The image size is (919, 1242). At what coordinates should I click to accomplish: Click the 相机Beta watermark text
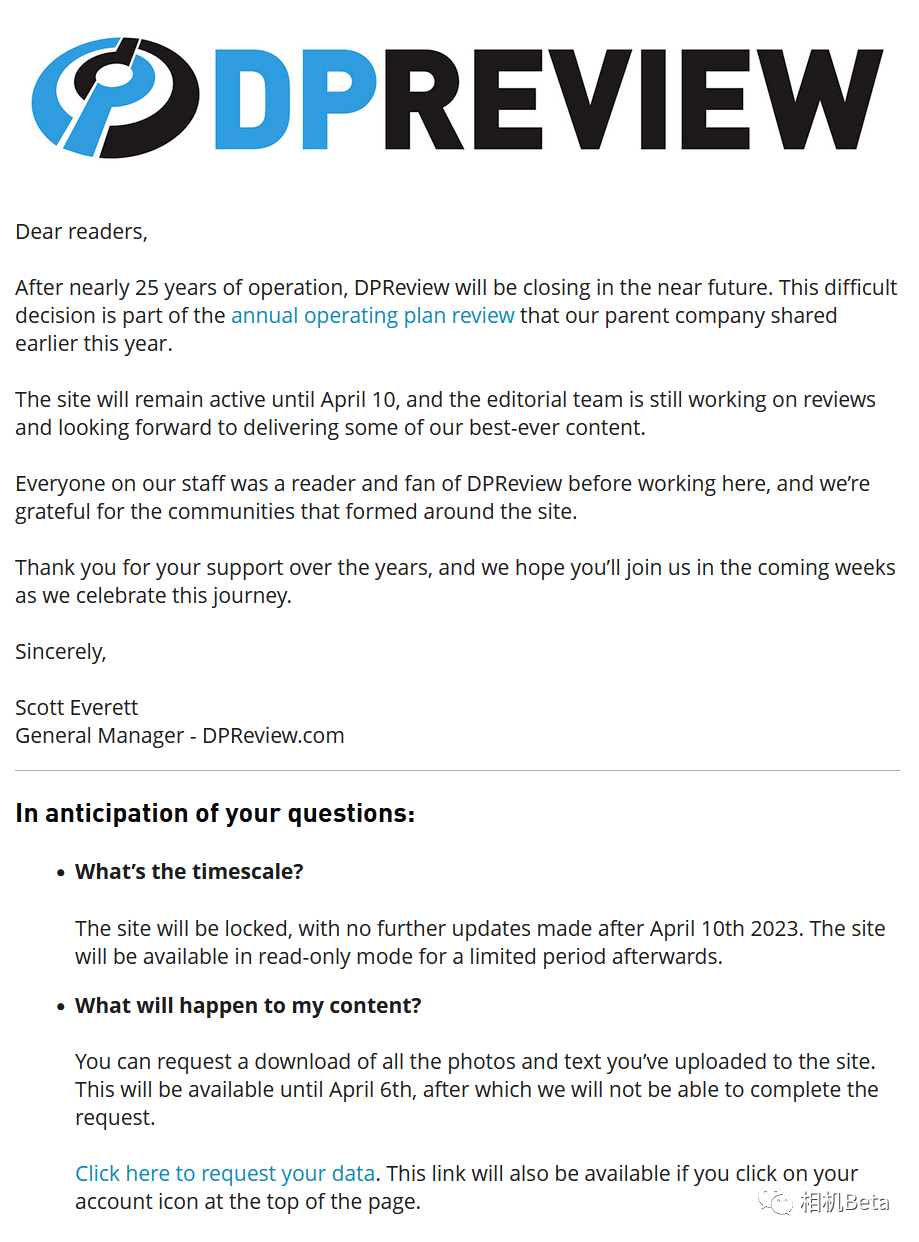tap(844, 1203)
